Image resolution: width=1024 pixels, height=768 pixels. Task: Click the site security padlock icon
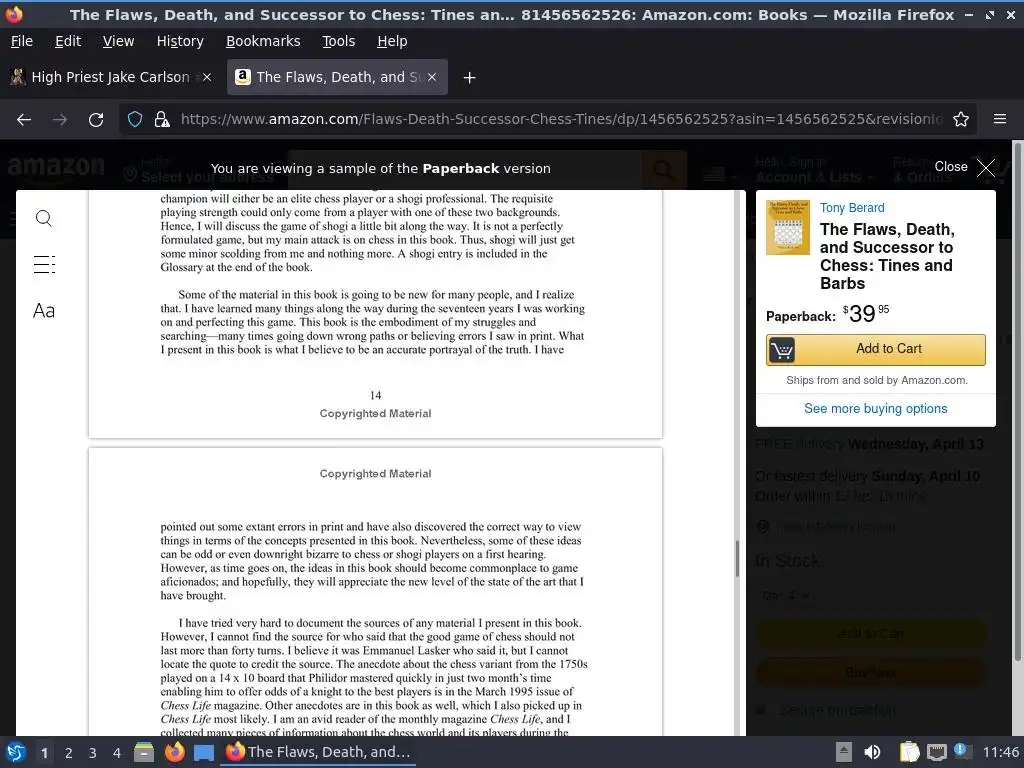(162, 120)
